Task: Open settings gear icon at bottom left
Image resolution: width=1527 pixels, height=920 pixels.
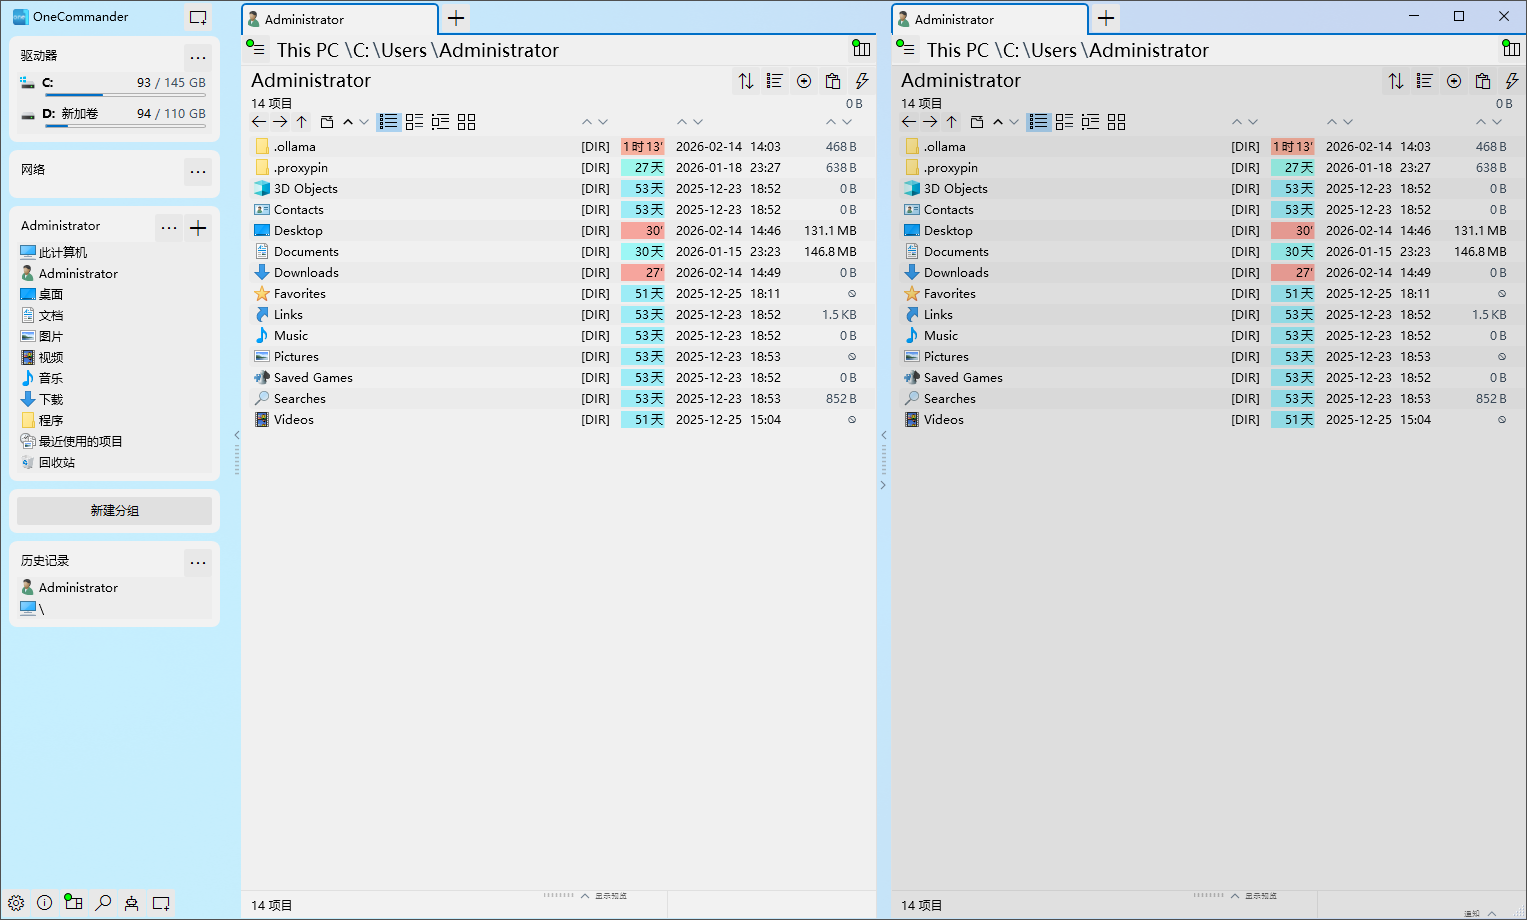Action: (x=16, y=903)
